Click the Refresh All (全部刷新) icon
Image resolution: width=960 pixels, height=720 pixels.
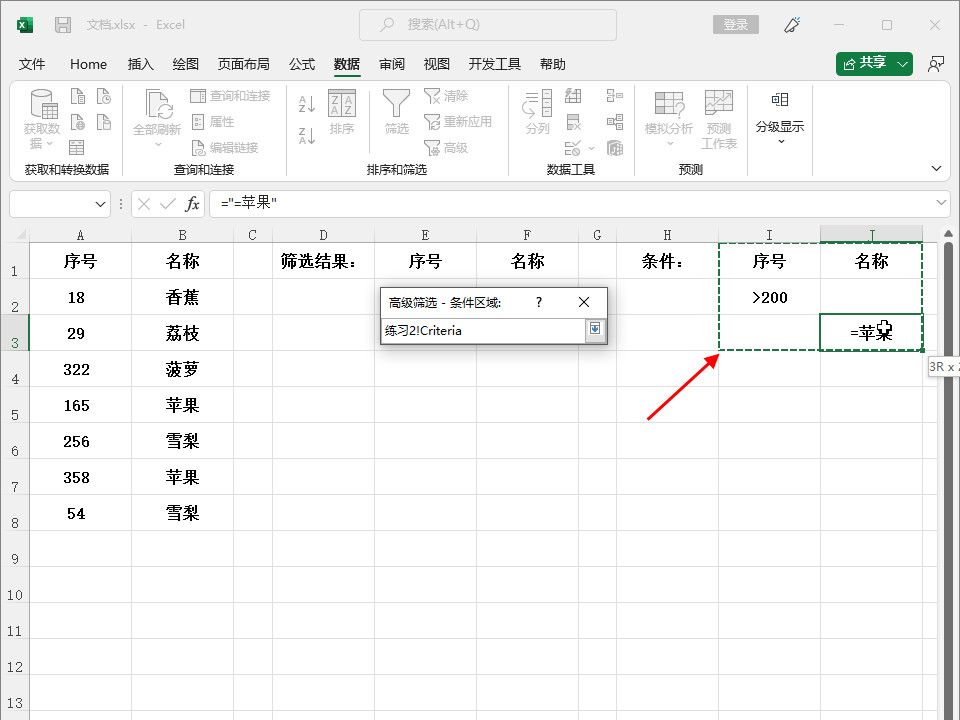tap(157, 118)
